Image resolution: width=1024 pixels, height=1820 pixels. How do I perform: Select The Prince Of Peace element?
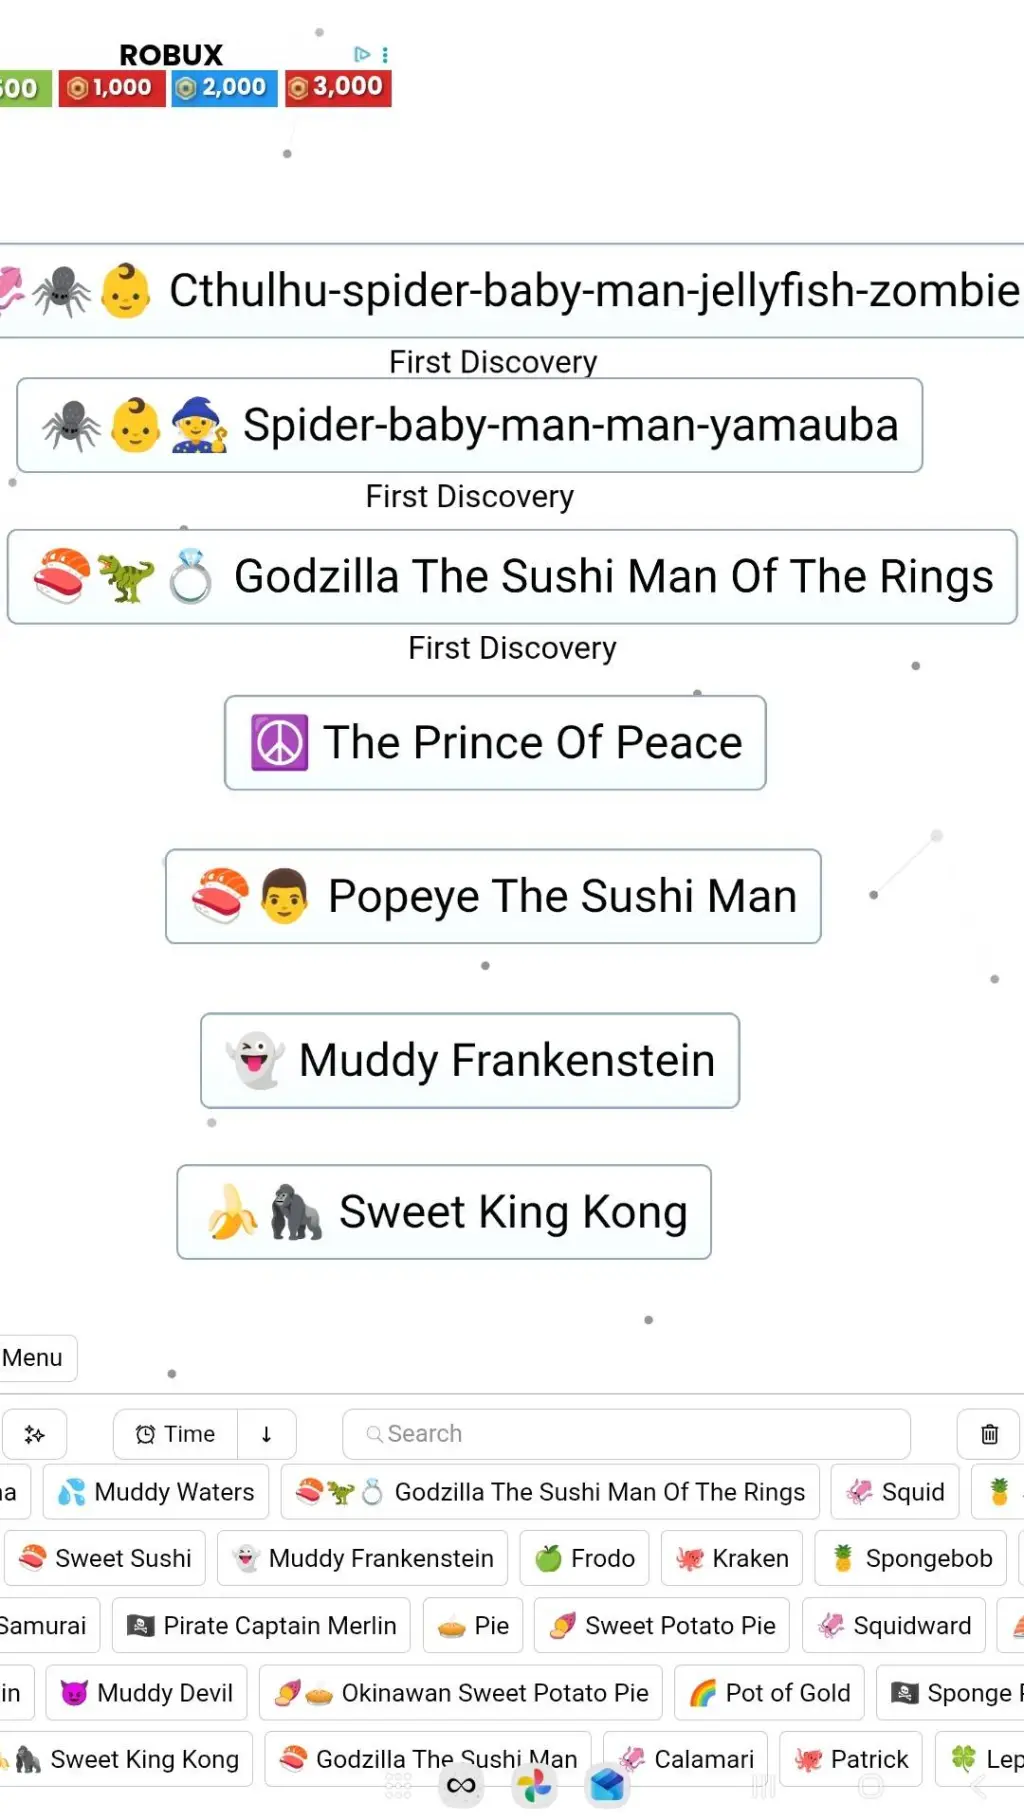coord(495,743)
